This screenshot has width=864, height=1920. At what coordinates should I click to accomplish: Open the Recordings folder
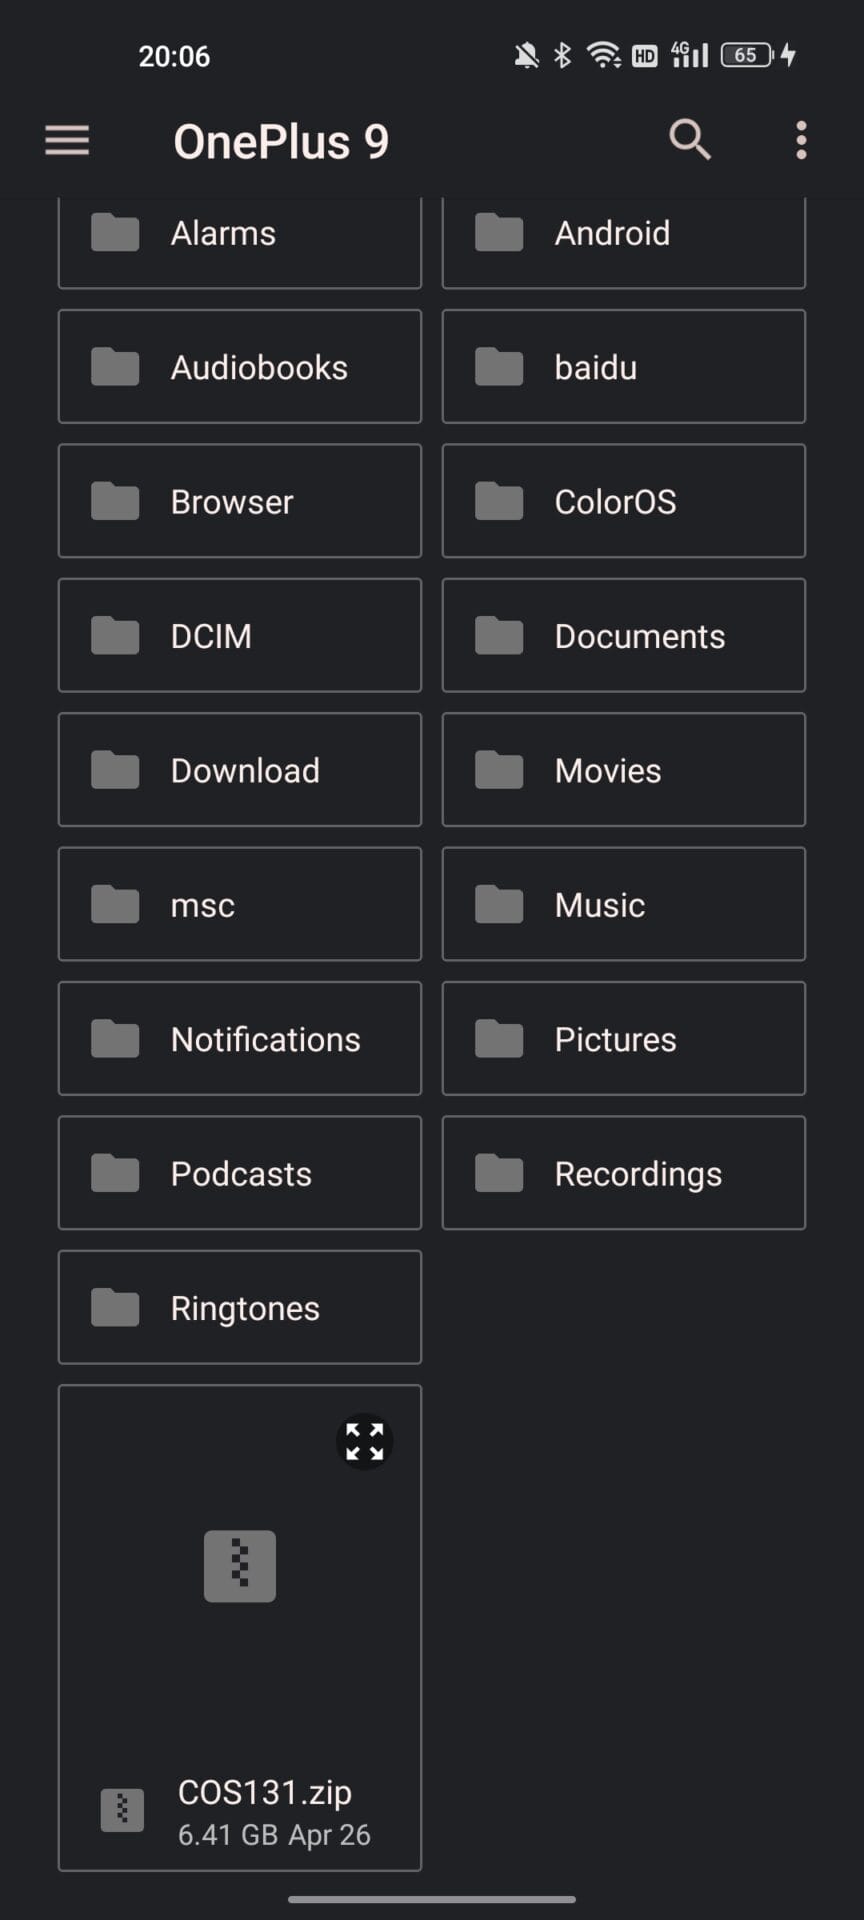click(x=624, y=1173)
